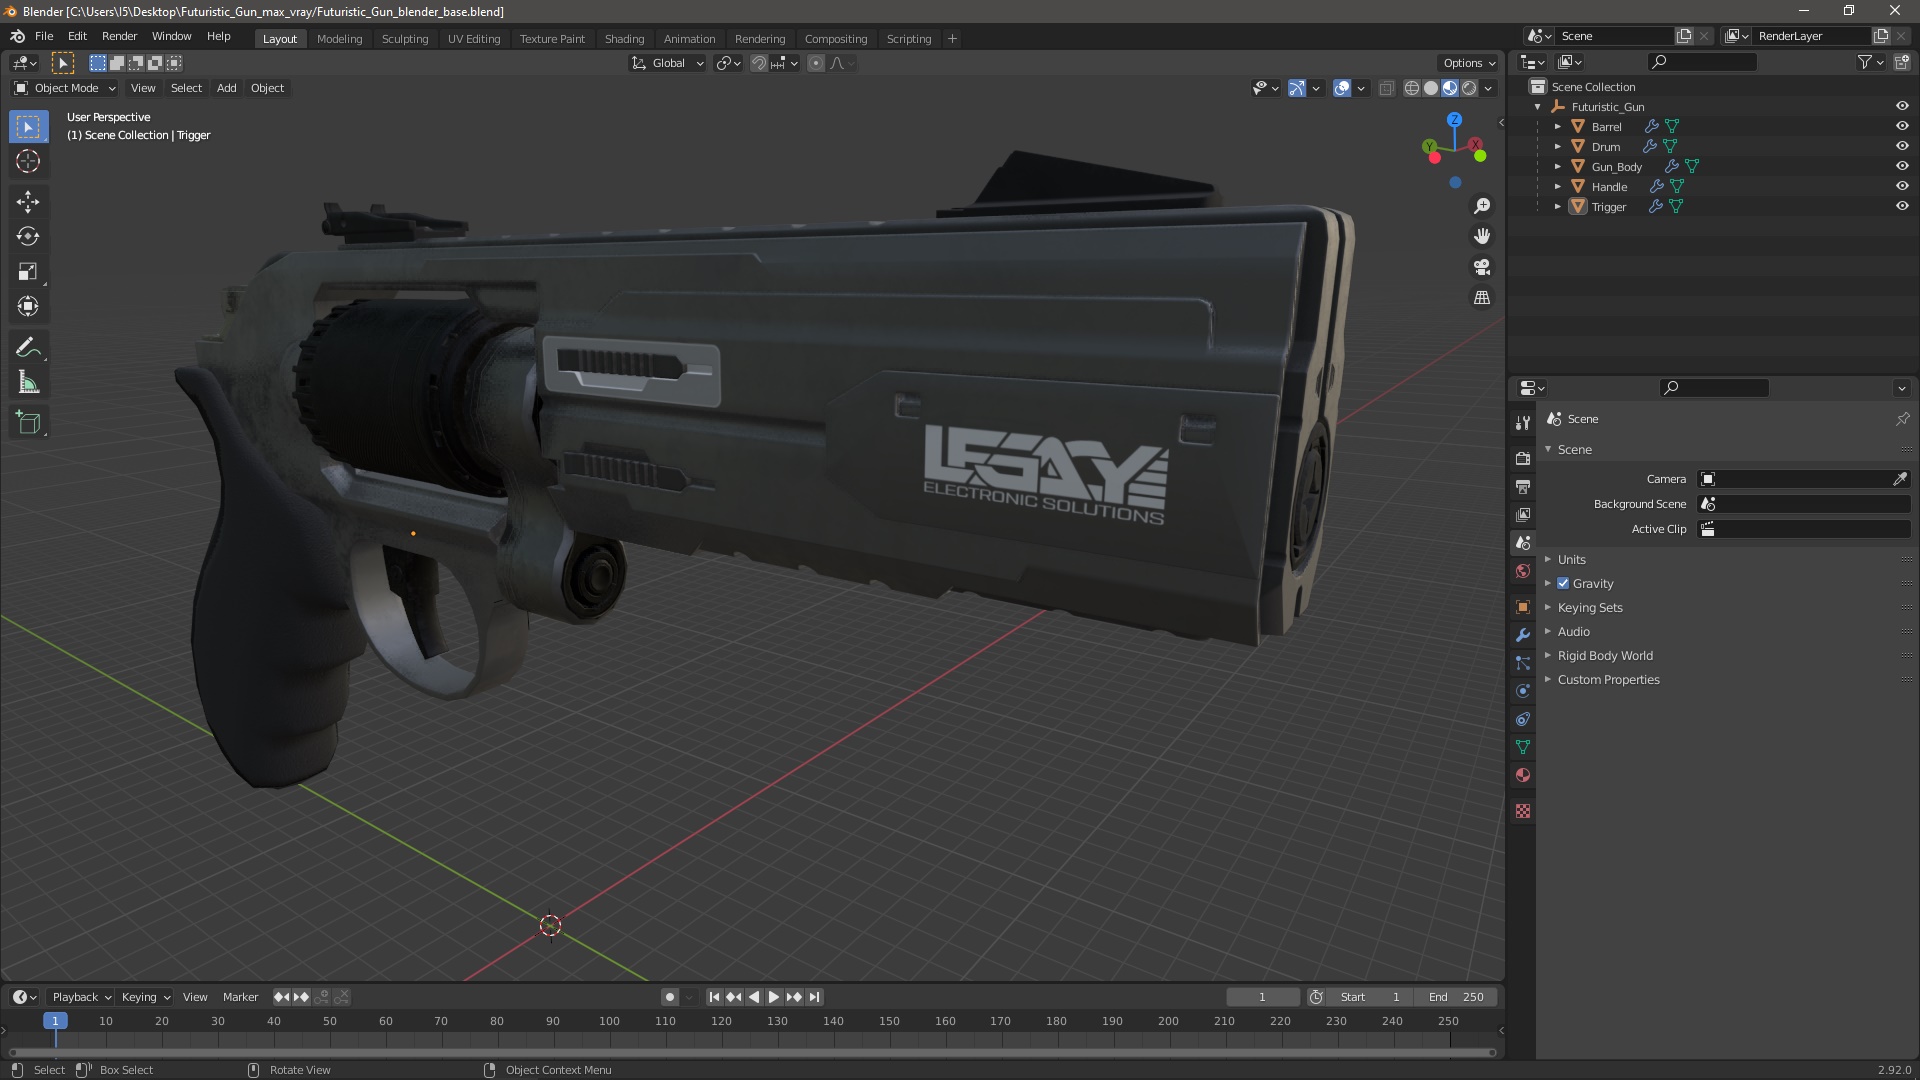Open the Add menu in viewport header

[227, 88]
